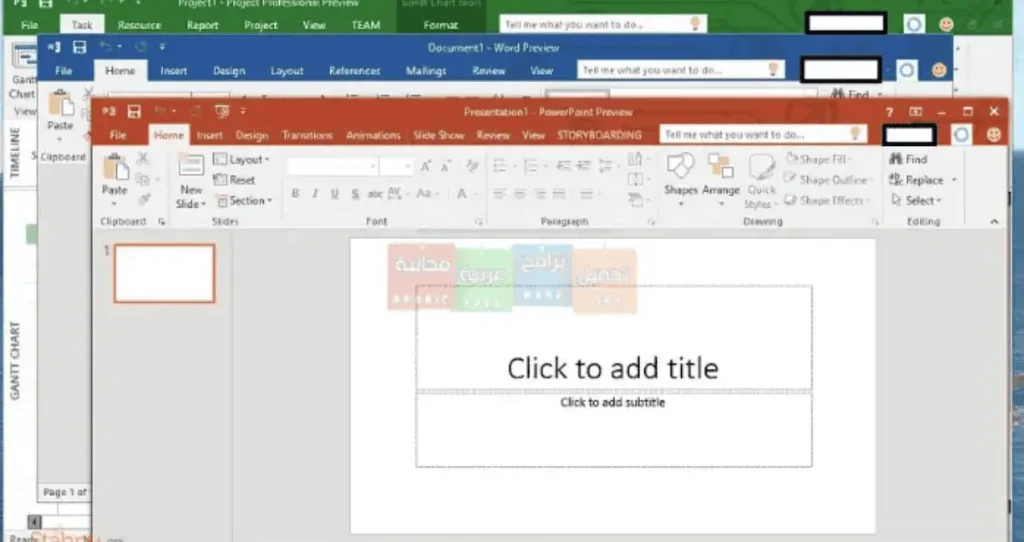Image resolution: width=1024 pixels, height=542 pixels.
Task: Click the Increase List Level indent icon
Action: click(x=583, y=167)
